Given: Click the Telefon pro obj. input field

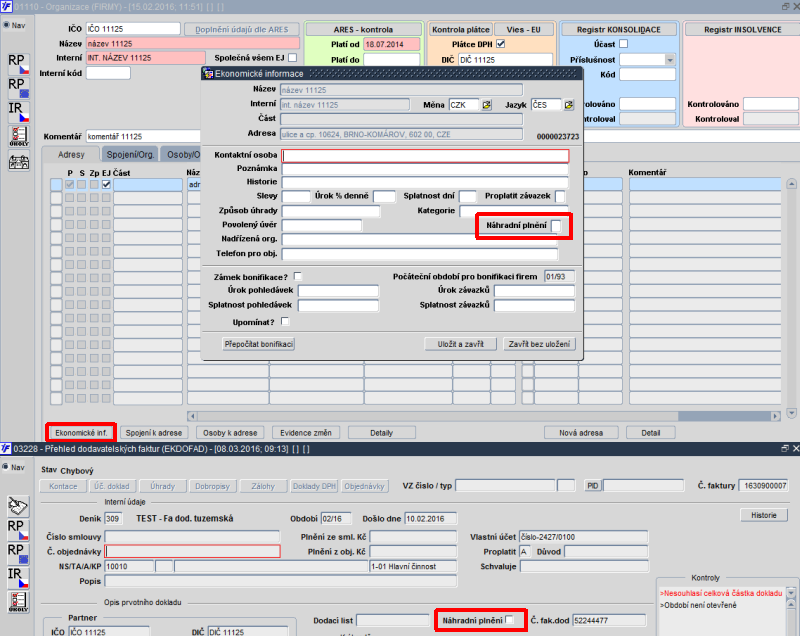Looking at the screenshot, I should point(419,253).
